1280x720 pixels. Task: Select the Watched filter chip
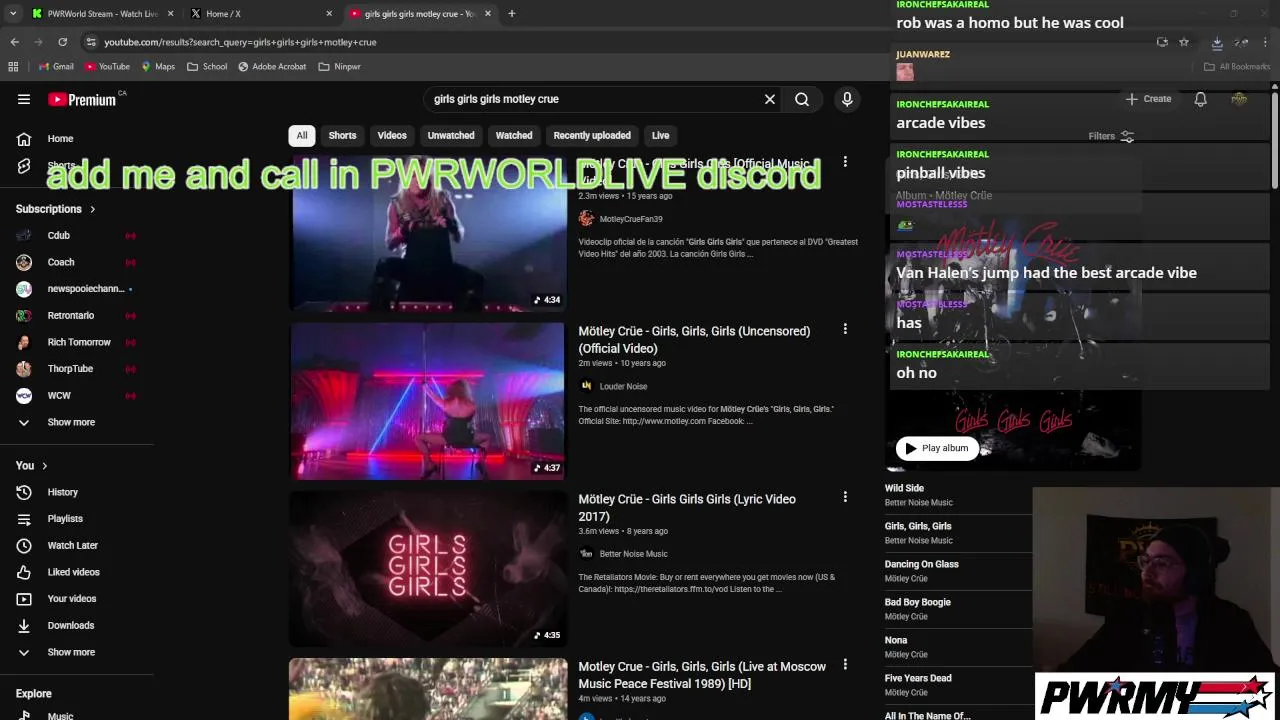[x=514, y=135]
